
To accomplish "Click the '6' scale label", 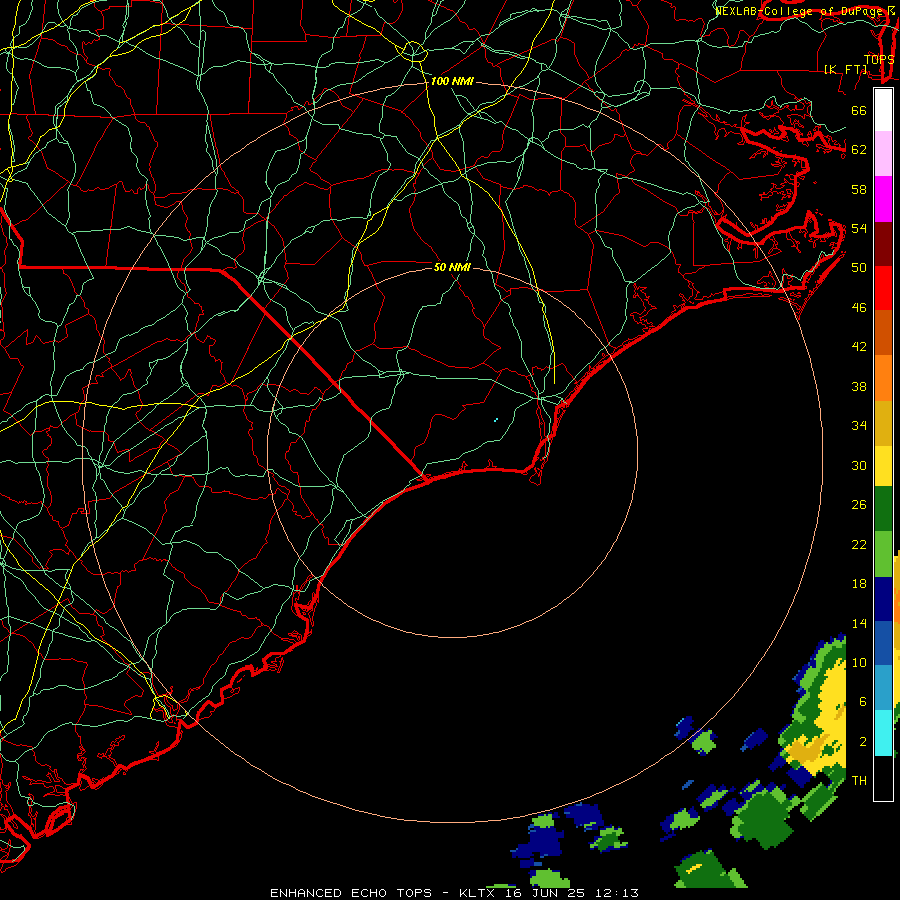I will pyautogui.click(x=863, y=701).
